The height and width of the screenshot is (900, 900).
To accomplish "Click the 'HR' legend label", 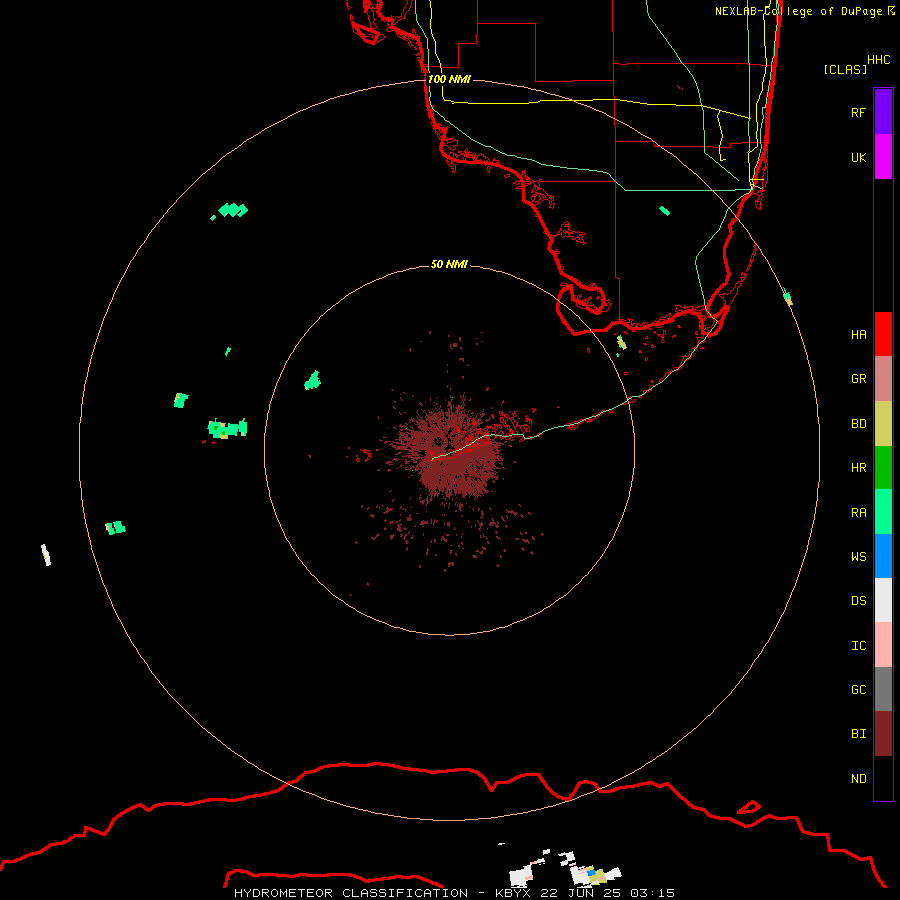I will point(858,468).
